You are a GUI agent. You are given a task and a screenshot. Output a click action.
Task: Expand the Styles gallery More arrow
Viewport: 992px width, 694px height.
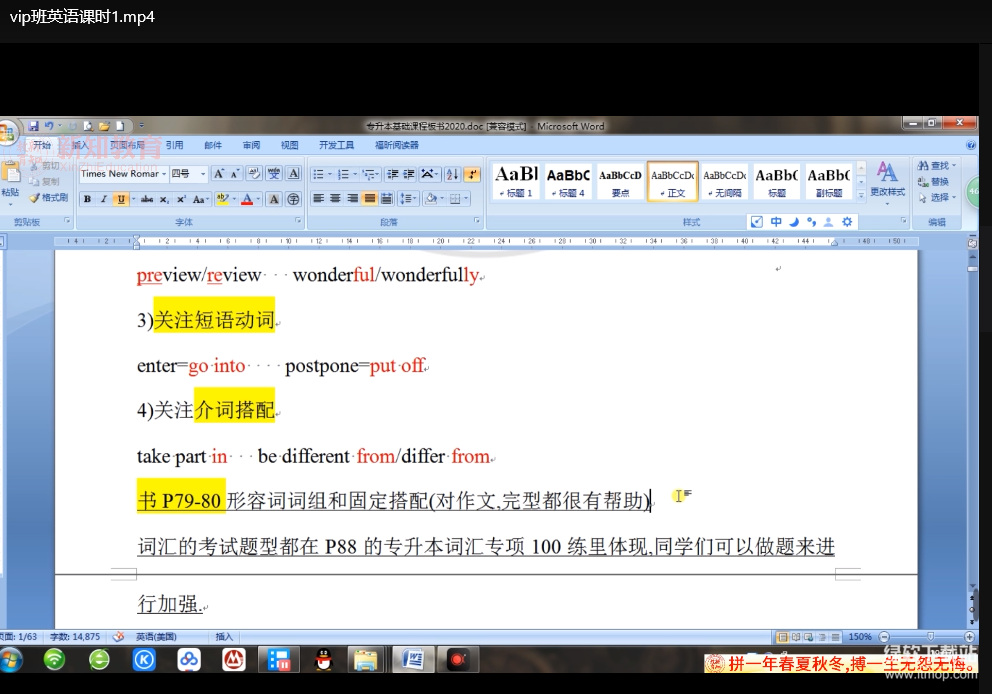click(x=861, y=196)
